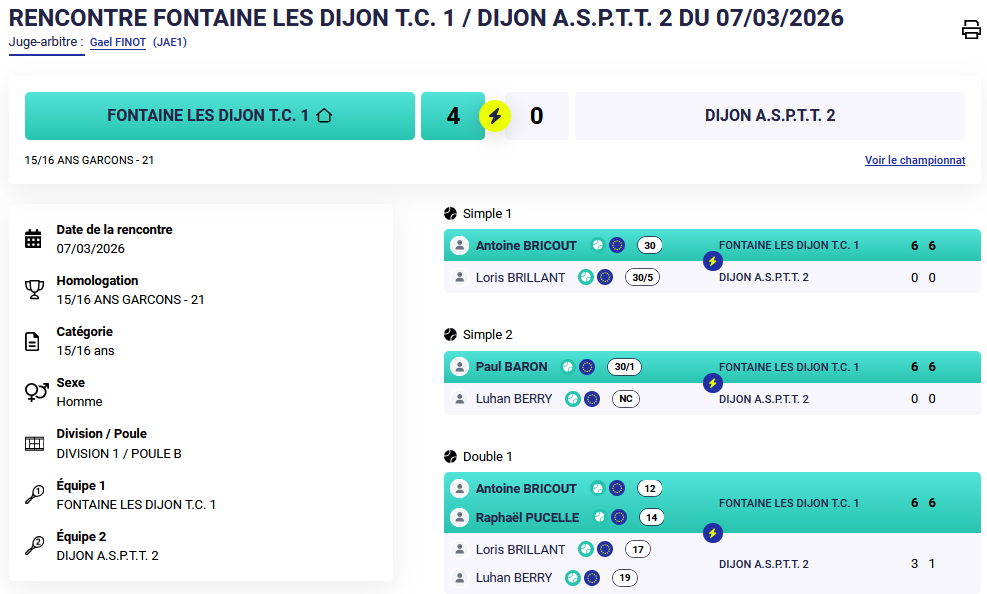
Task: Click the trophy icon next to Homologation
Action: (x=33, y=290)
